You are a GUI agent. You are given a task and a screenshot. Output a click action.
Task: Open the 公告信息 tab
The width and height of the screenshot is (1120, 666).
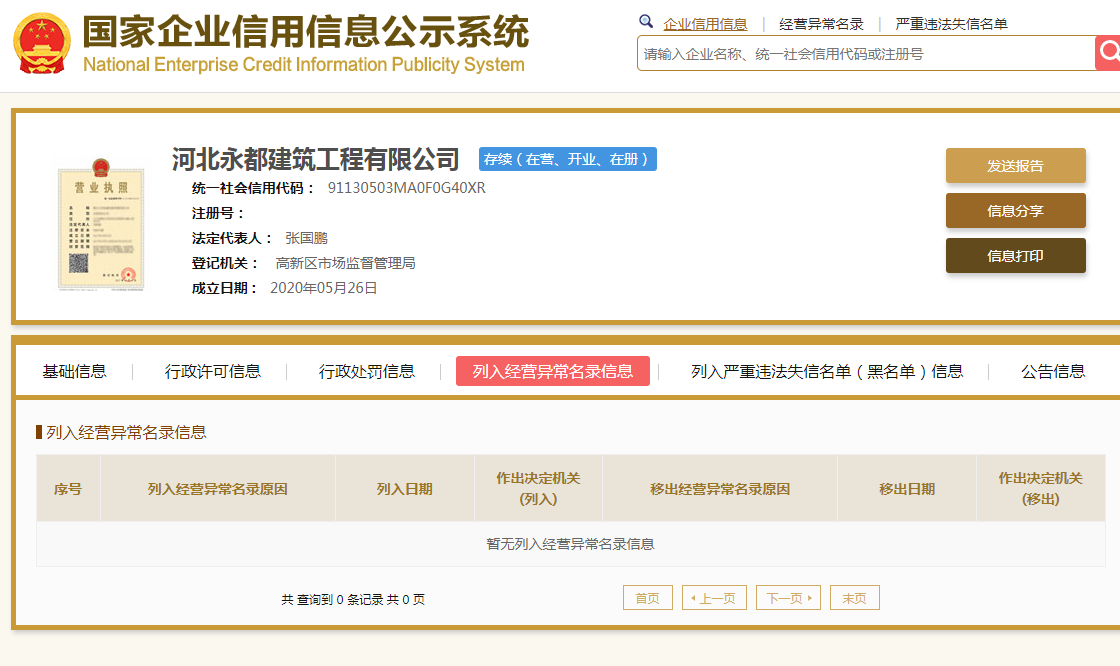click(x=1053, y=372)
